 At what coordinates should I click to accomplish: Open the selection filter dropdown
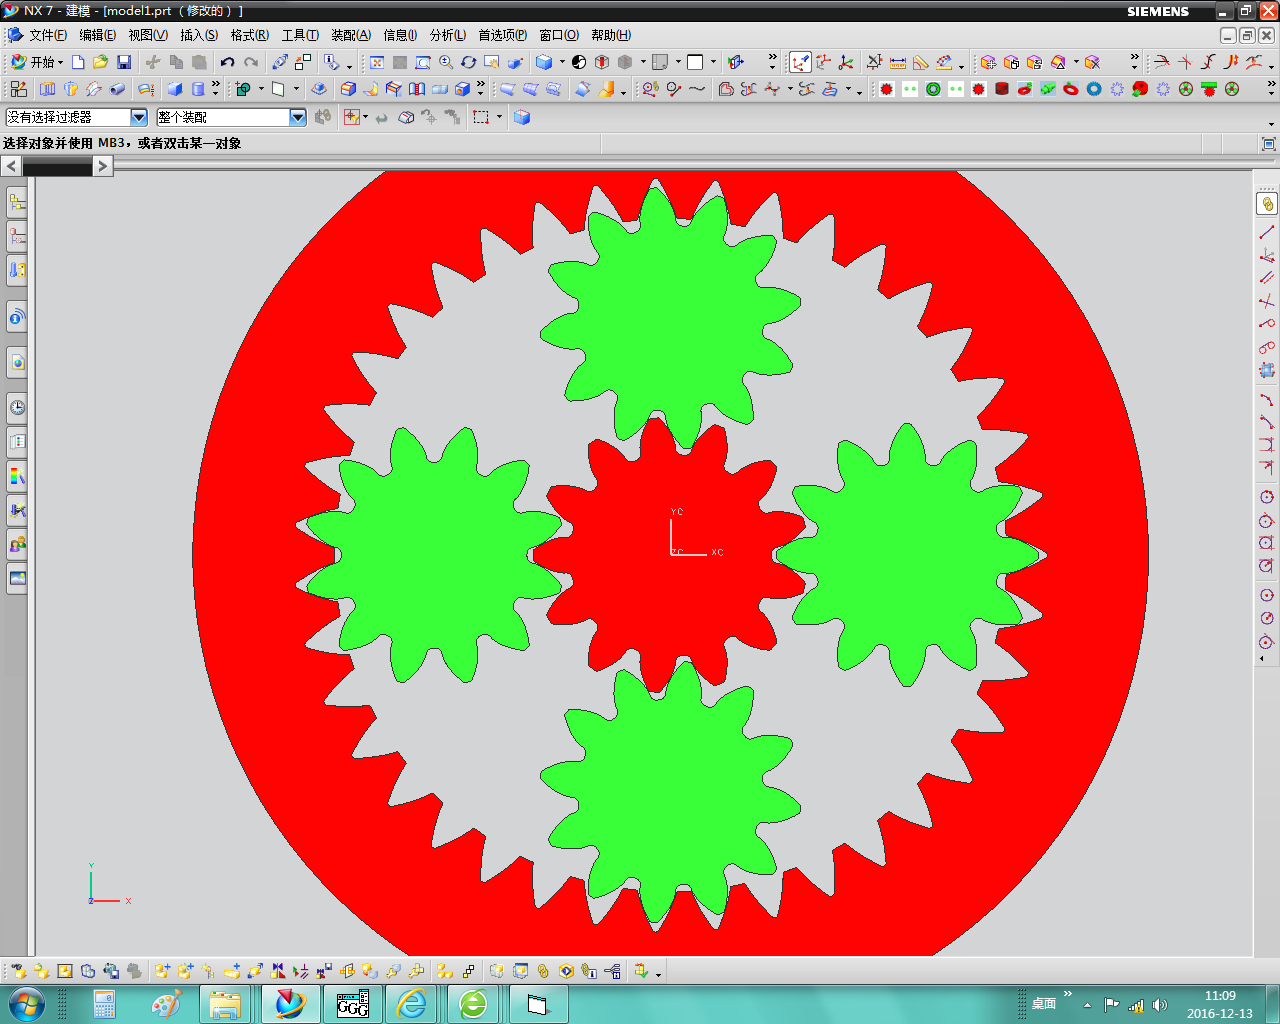coord(139,117)
